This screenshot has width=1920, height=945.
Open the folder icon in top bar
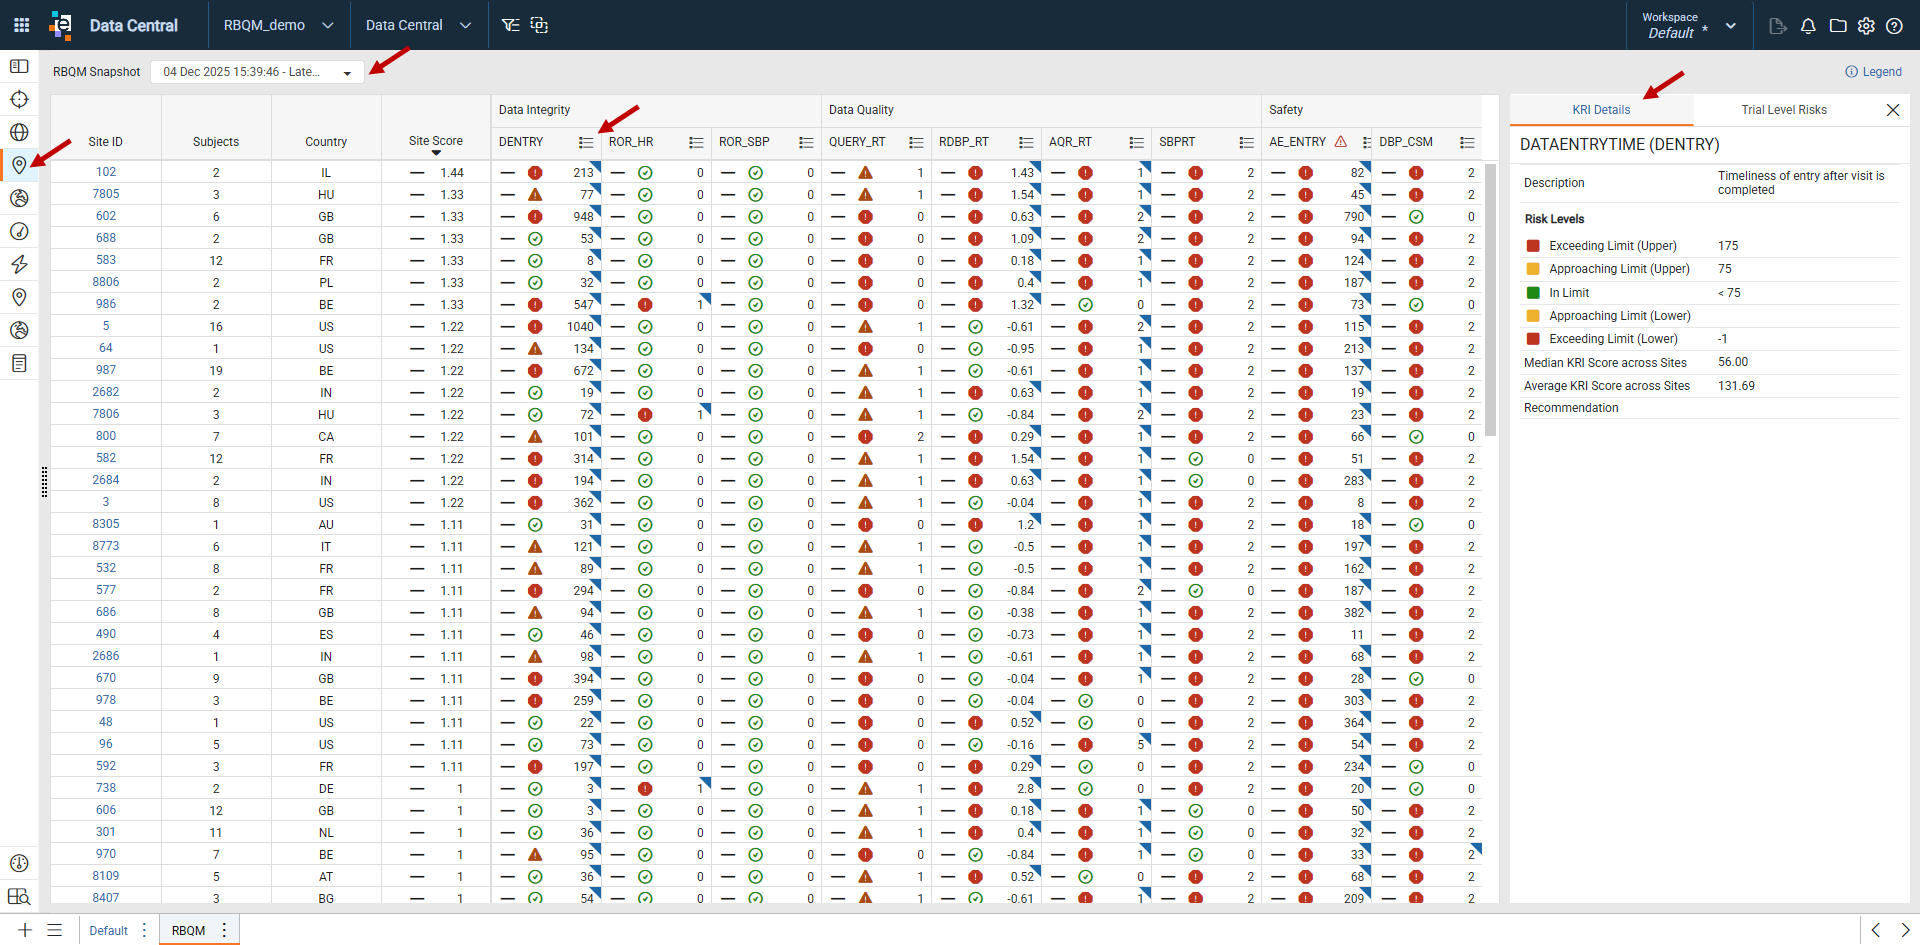coord(1838,26)
